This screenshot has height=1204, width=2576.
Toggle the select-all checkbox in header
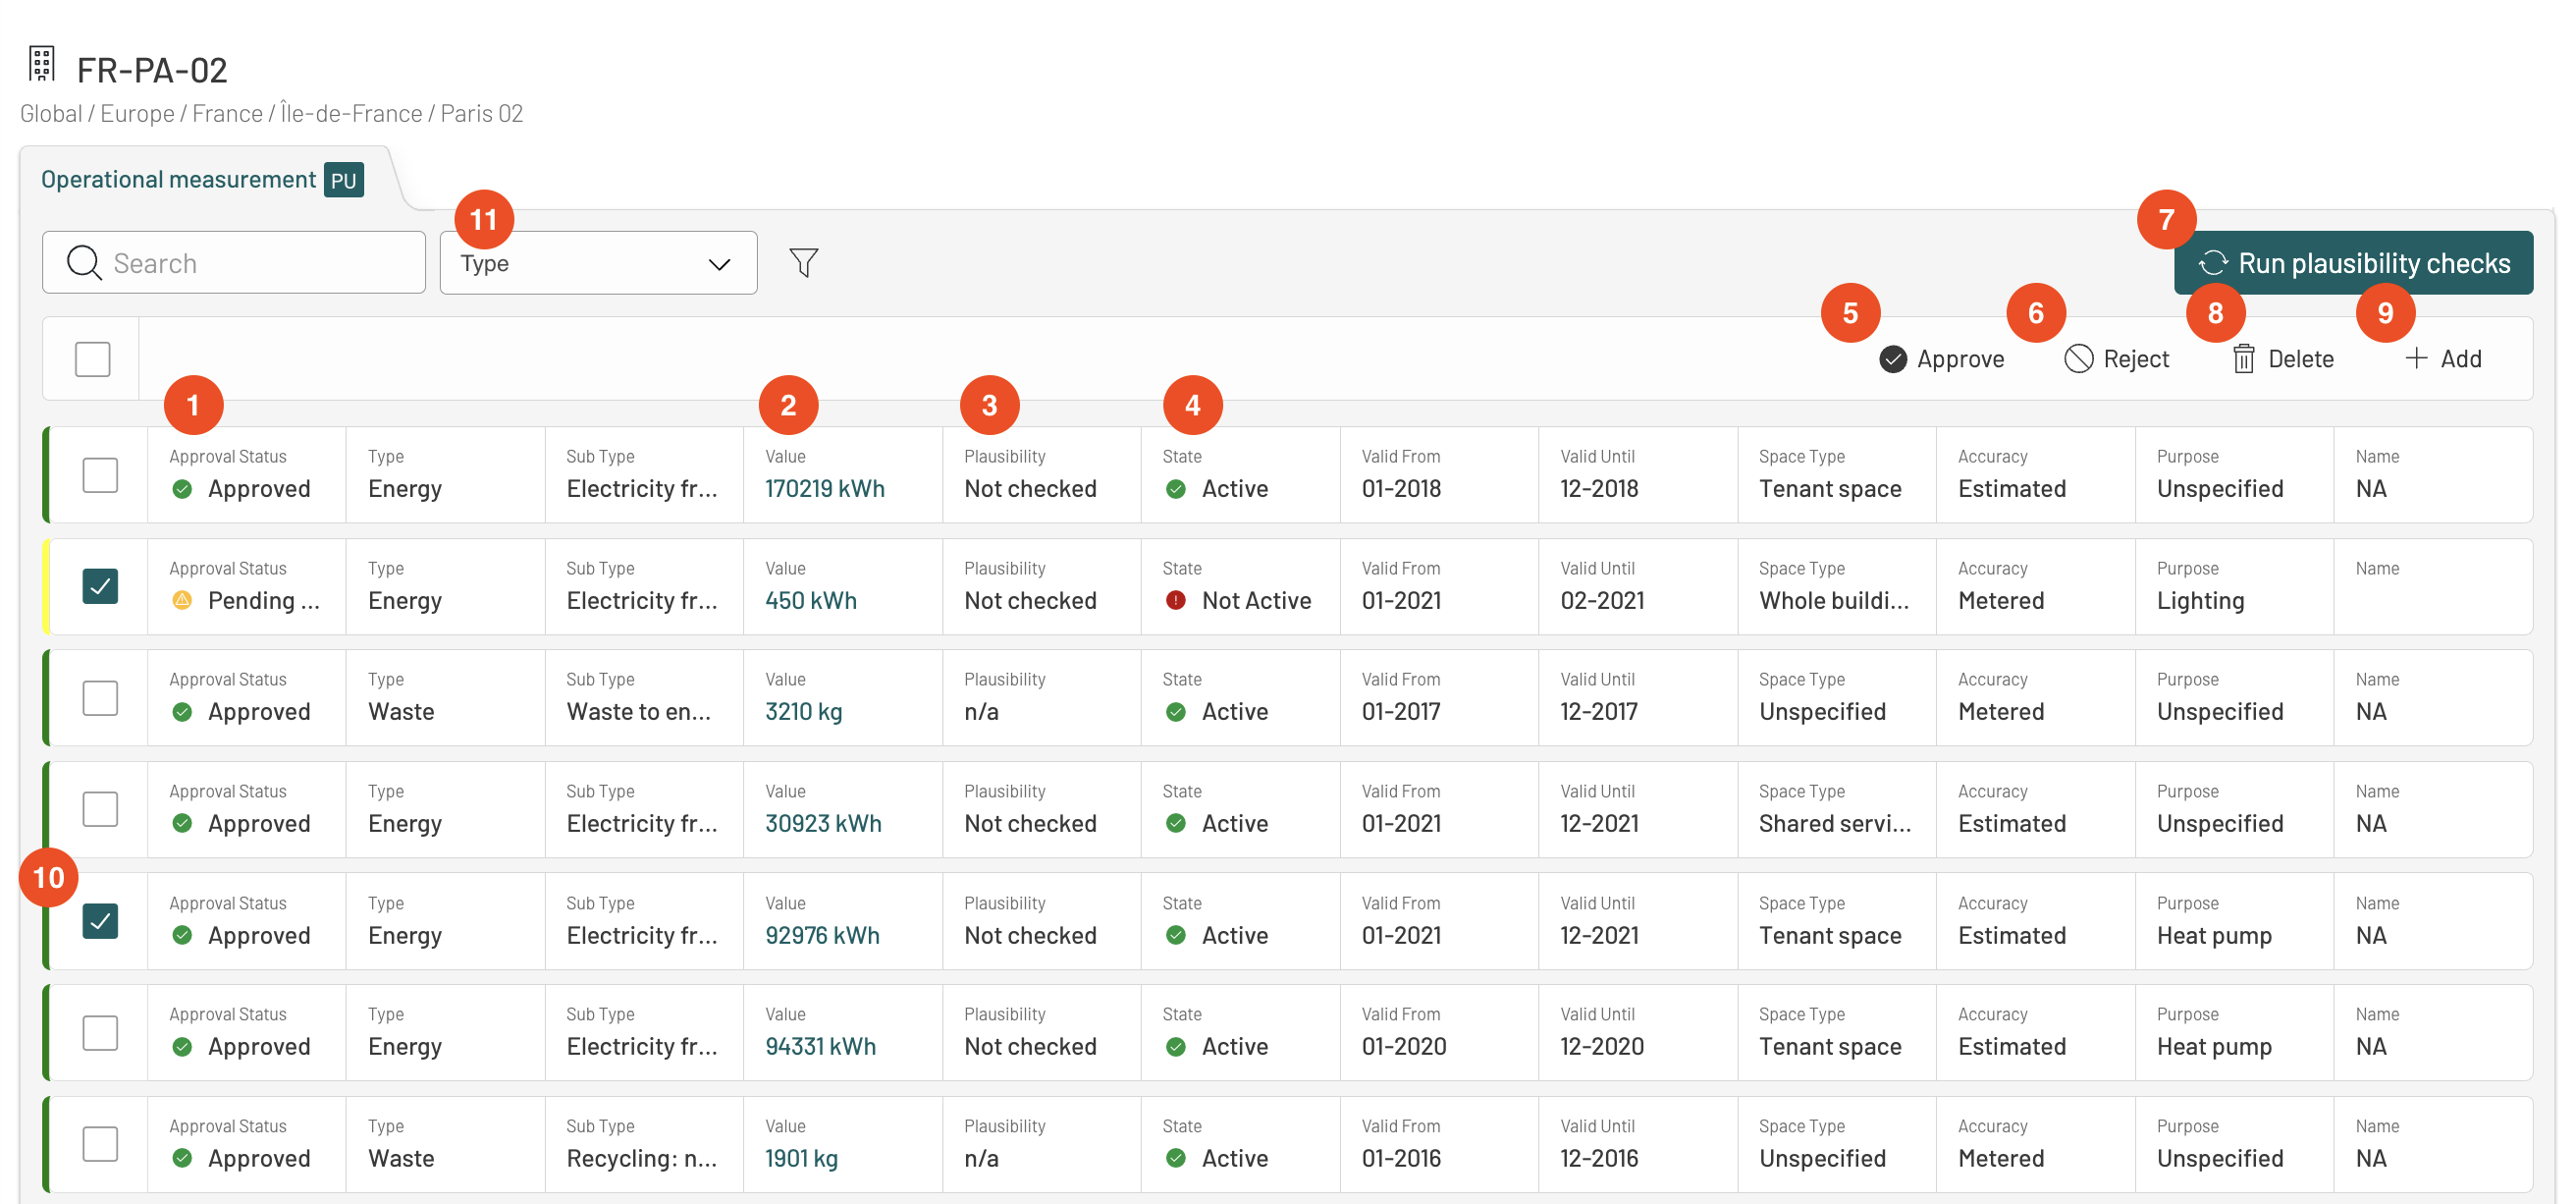tap(93, 359)
